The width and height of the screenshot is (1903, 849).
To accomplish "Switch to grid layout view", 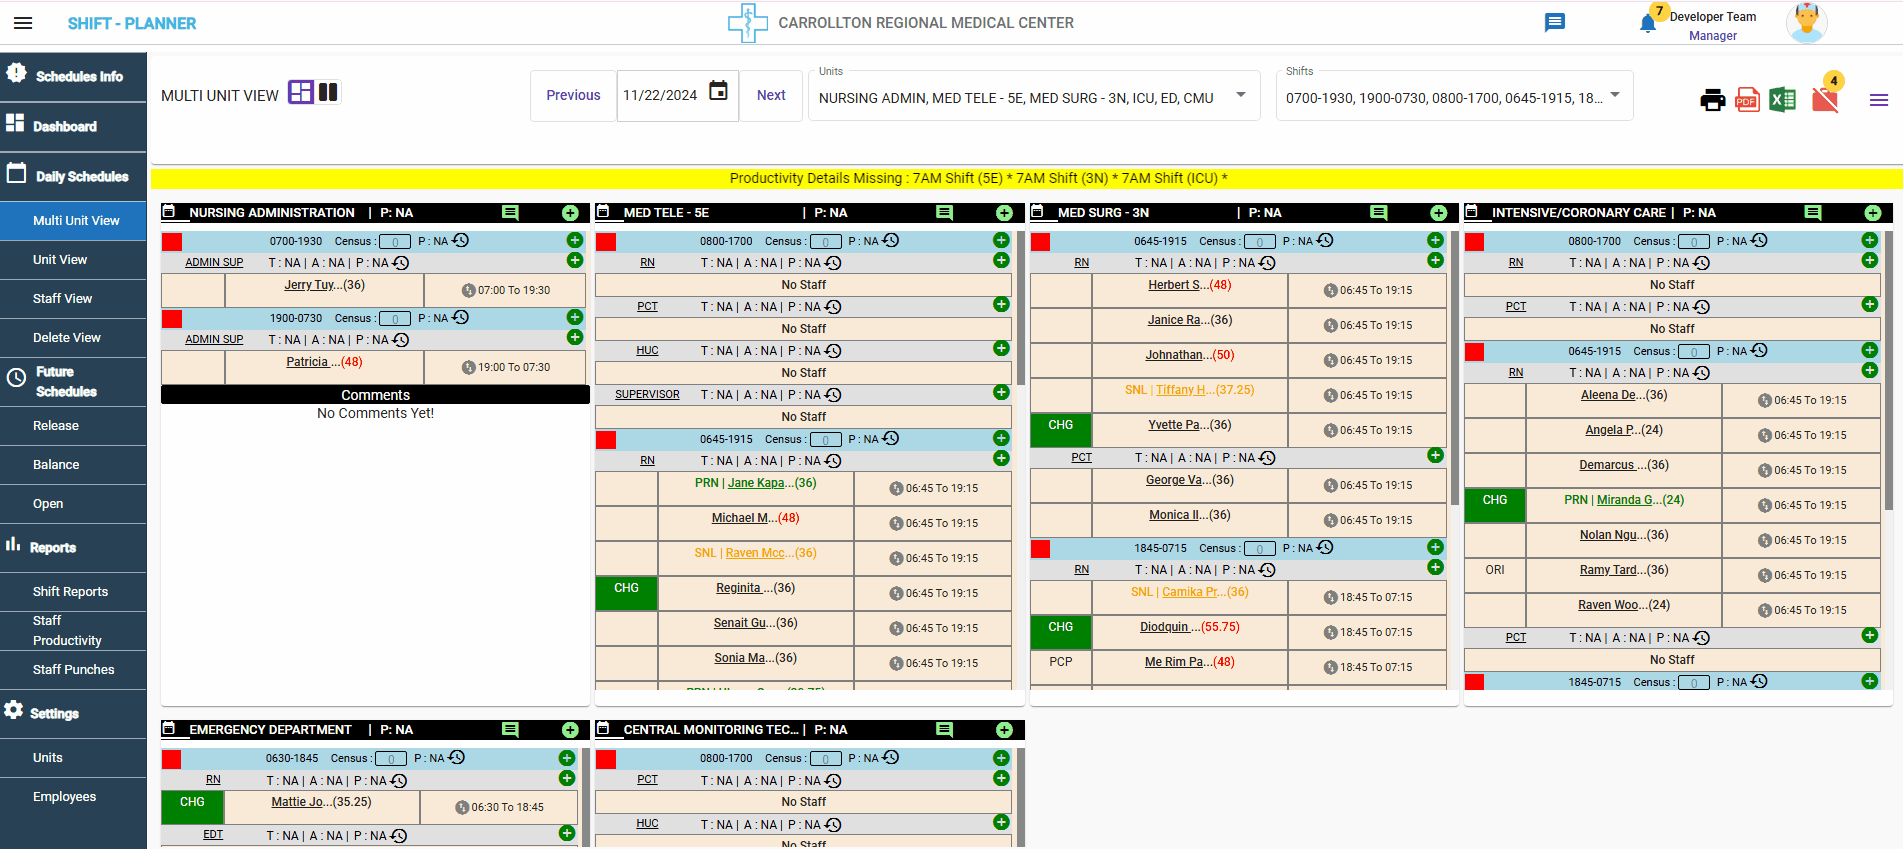I will click(300, 93).
